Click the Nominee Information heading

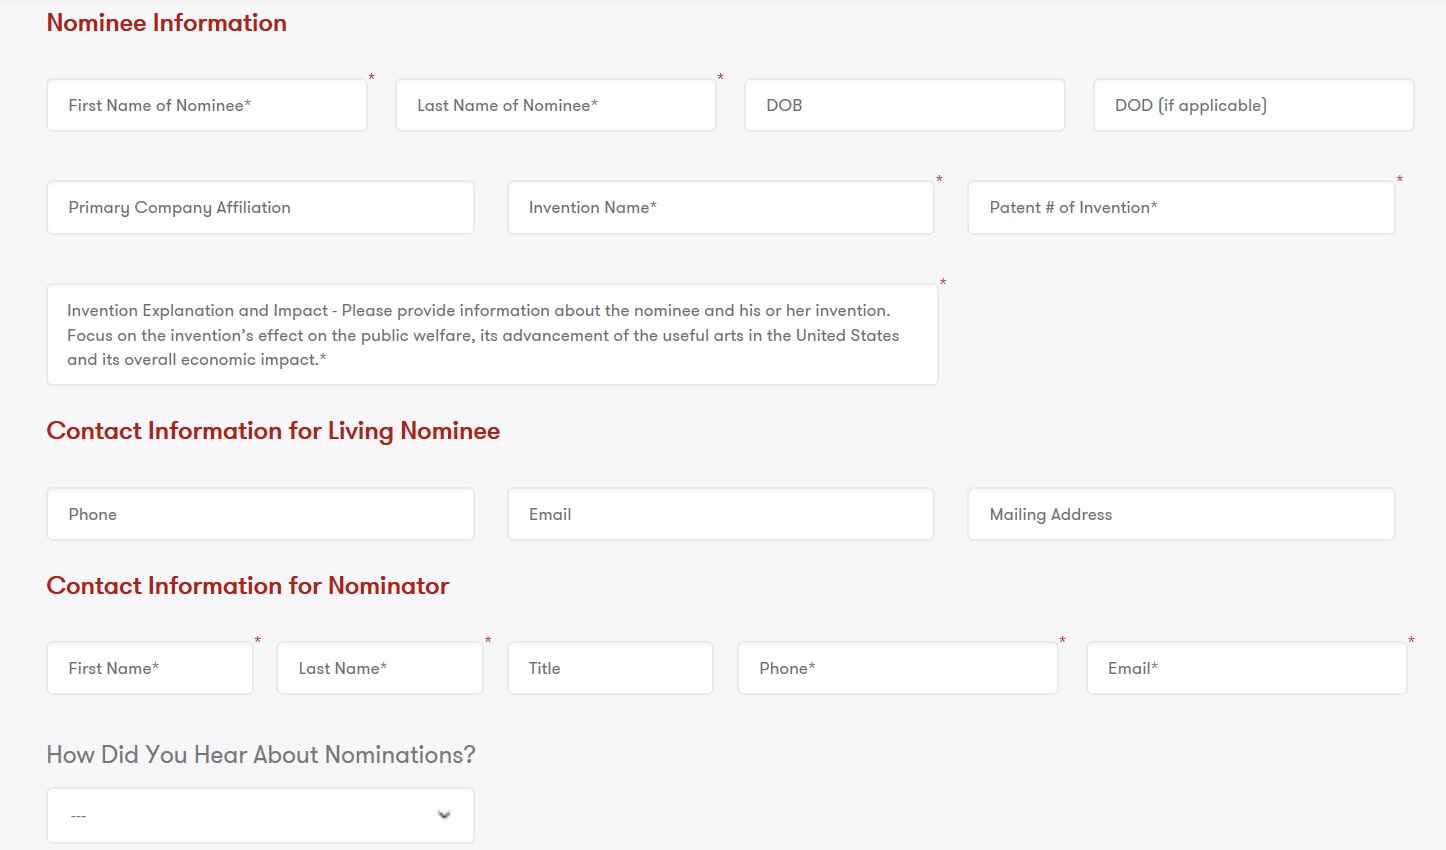click(x=167, y=23)
